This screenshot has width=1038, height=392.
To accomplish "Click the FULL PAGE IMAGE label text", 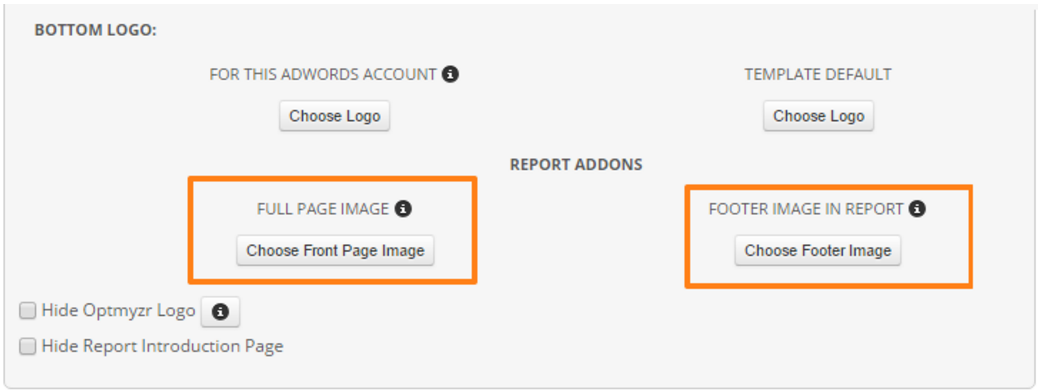I will 323,209.
